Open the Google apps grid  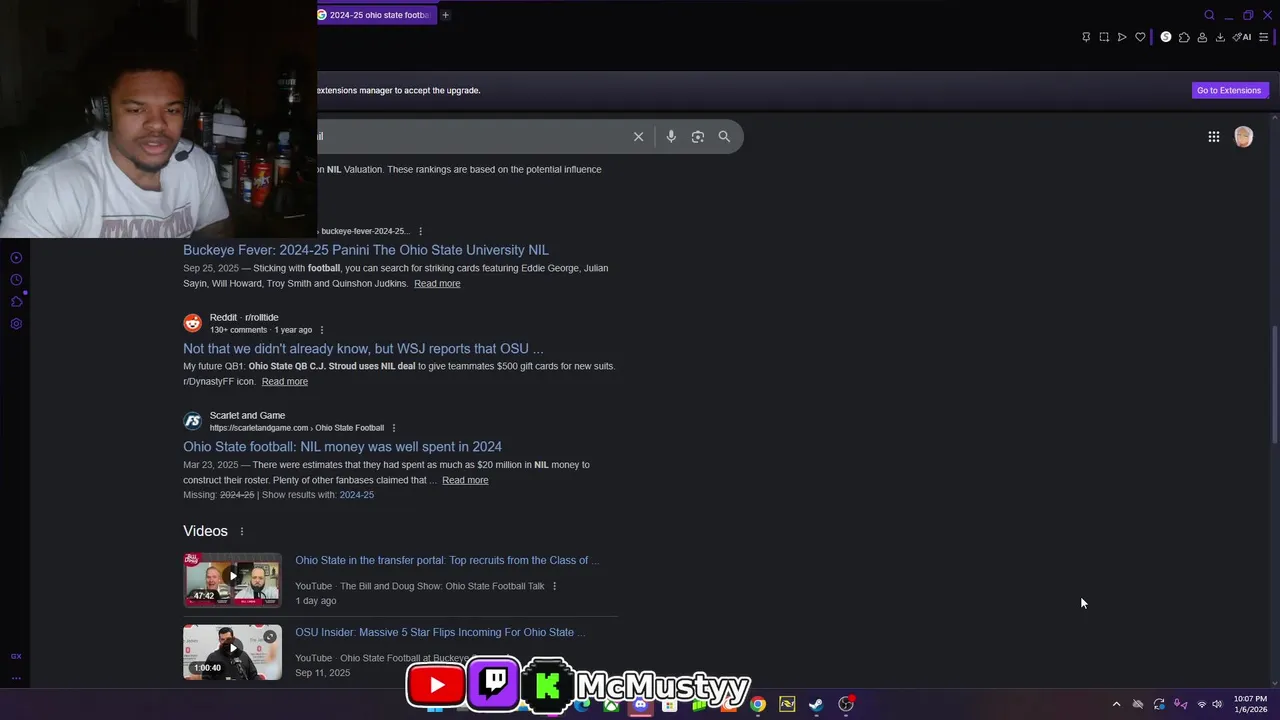click(1214, 137)
